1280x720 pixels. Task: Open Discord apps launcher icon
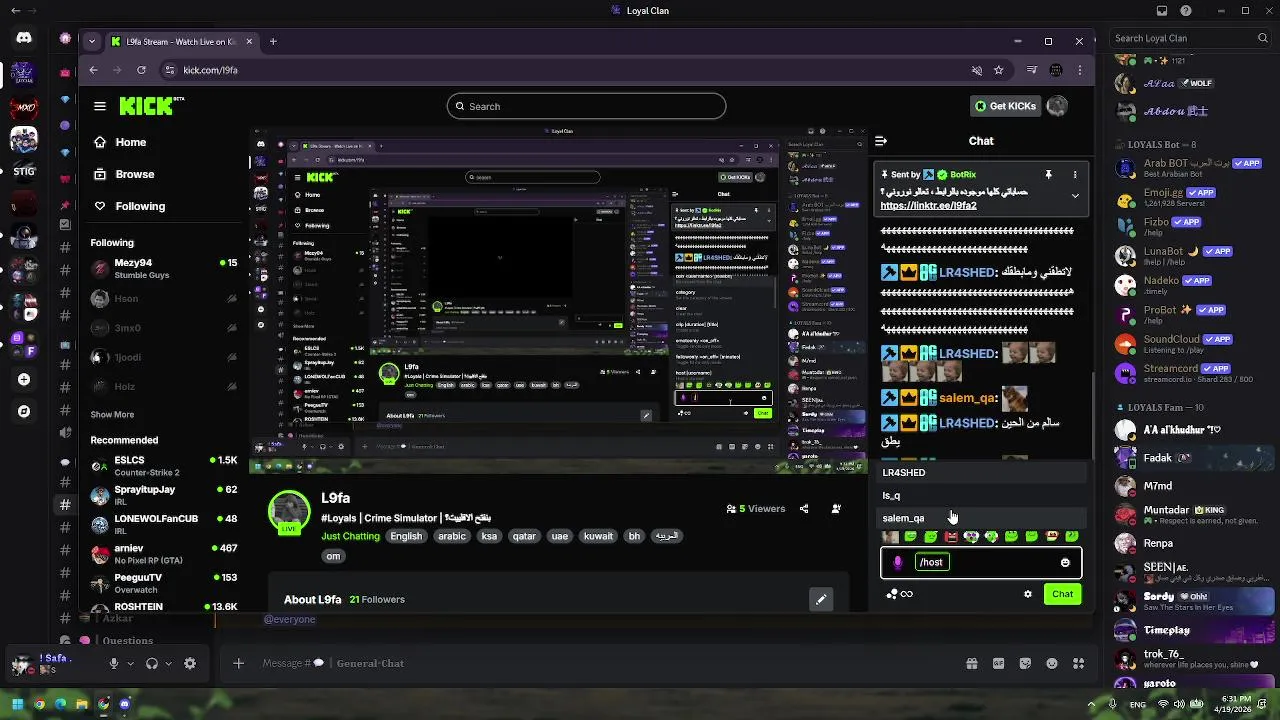[x=1078, y=663]
